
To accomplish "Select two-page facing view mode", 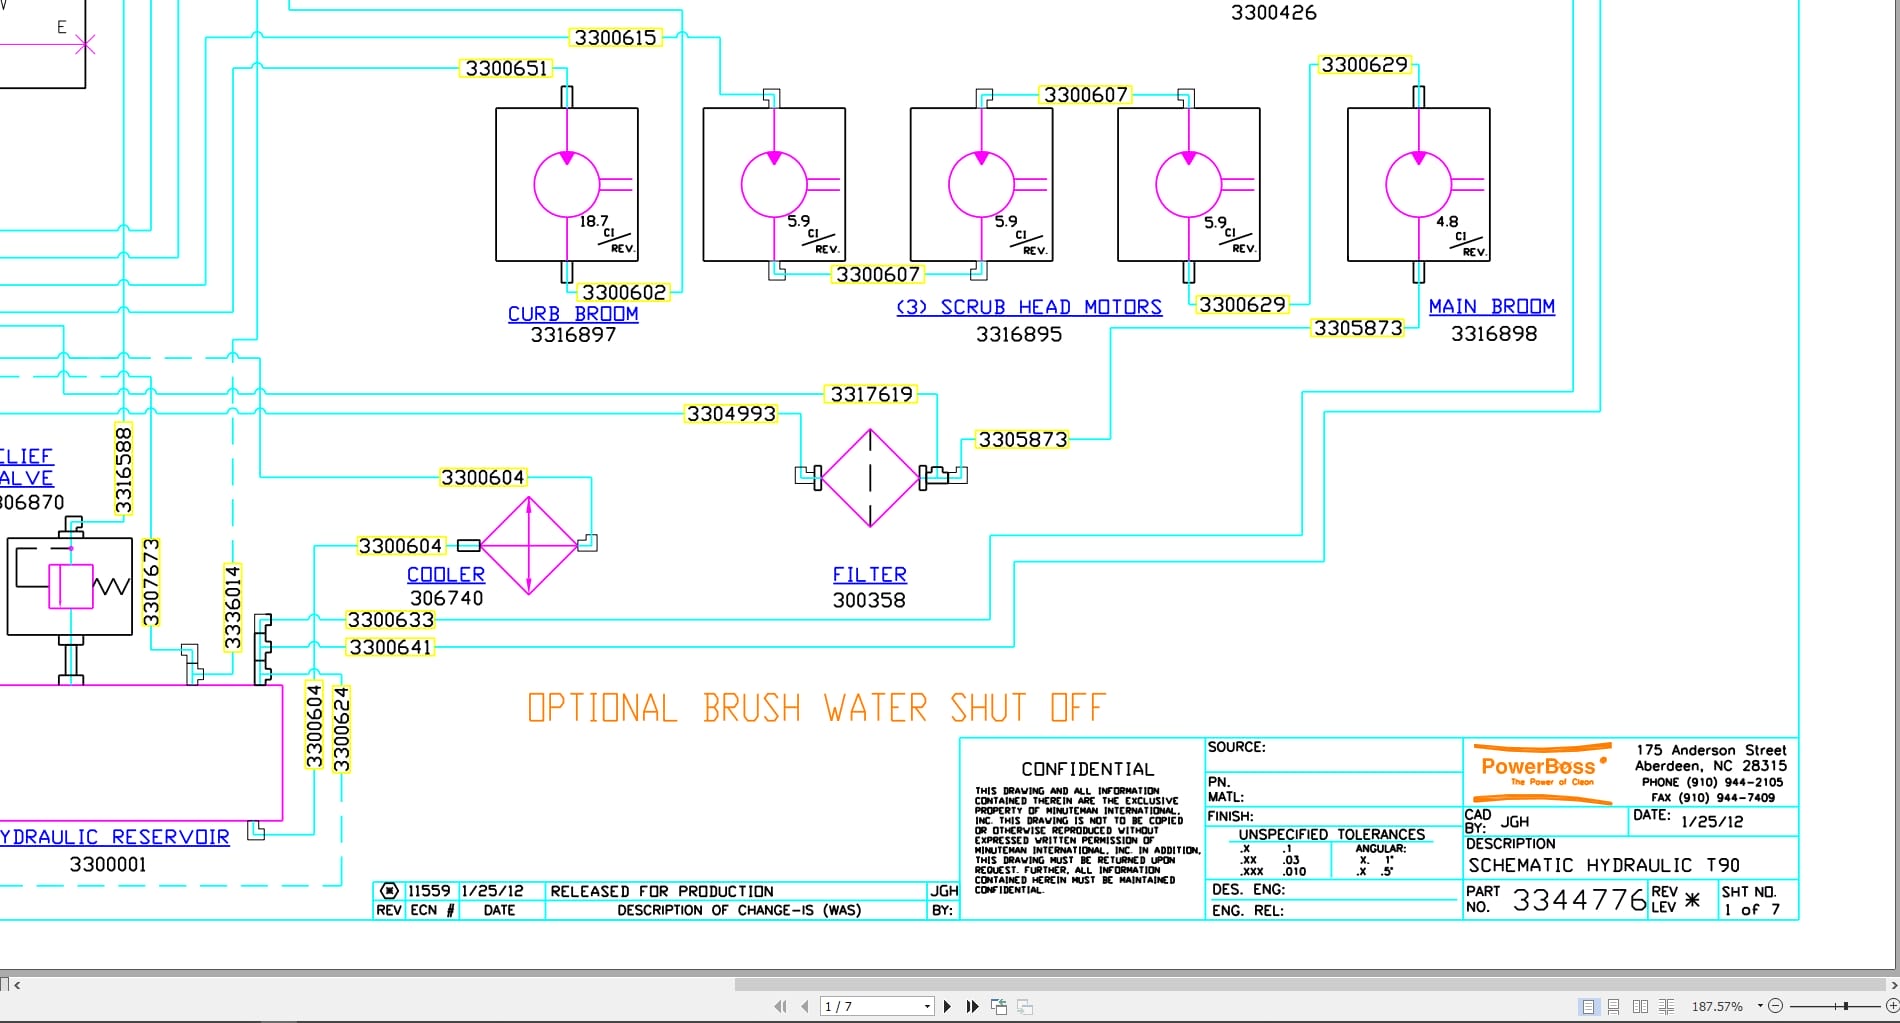I will click(1639, 1006).
